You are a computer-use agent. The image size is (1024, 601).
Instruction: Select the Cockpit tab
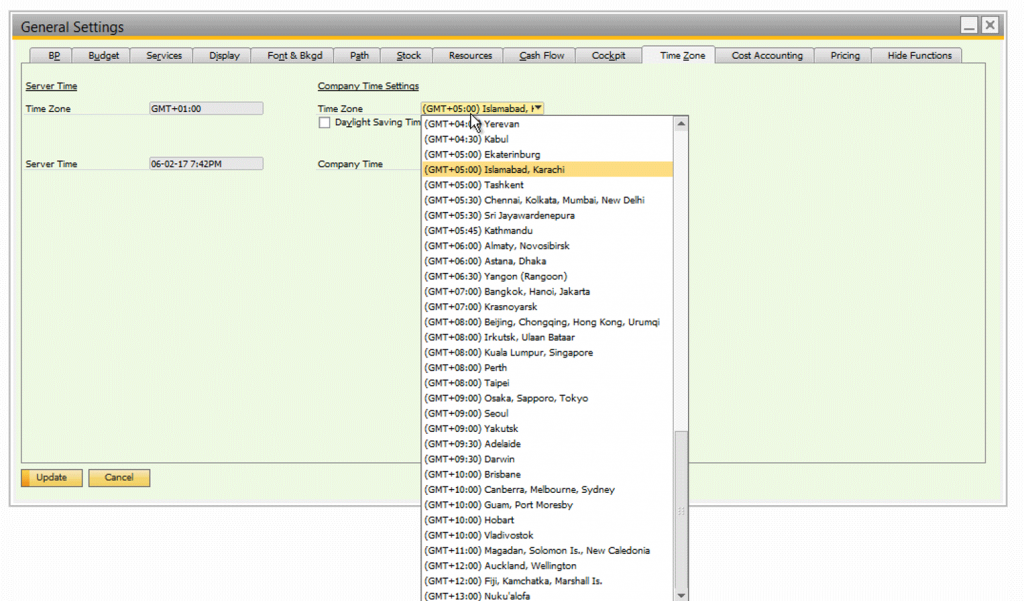[609, 55]
